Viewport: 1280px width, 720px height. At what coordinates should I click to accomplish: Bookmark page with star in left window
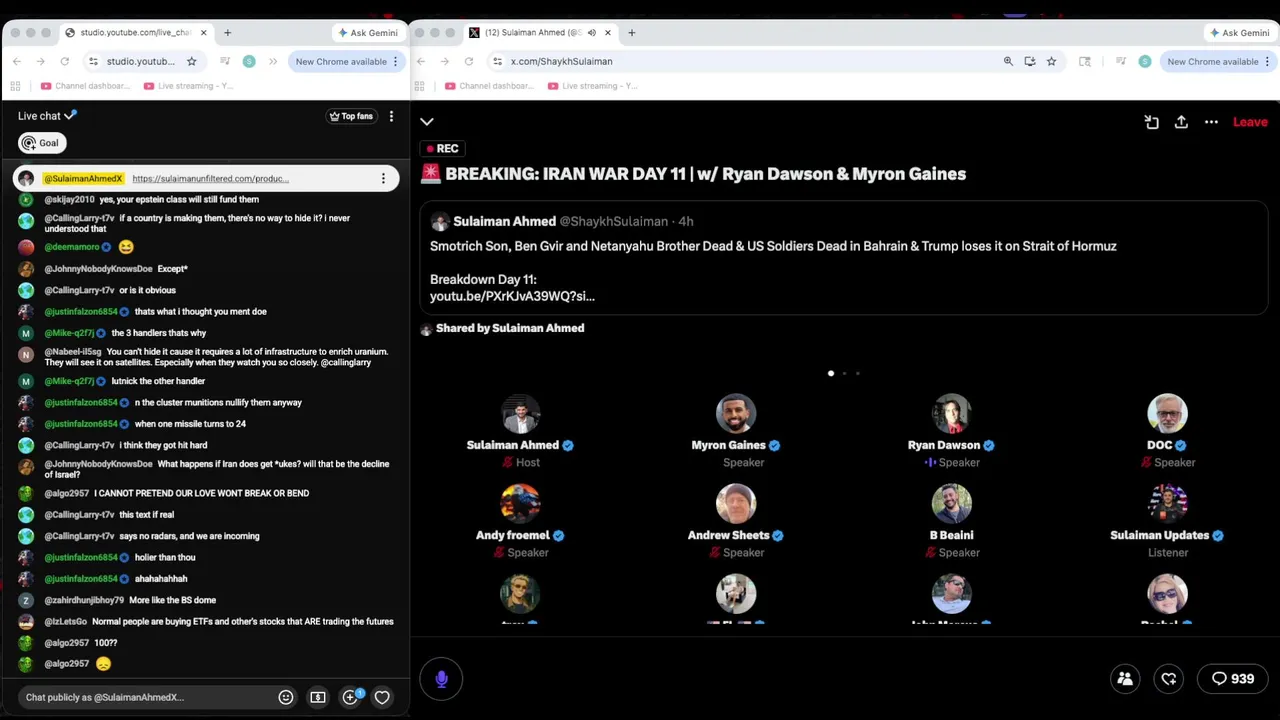click(x=191, y=61)
